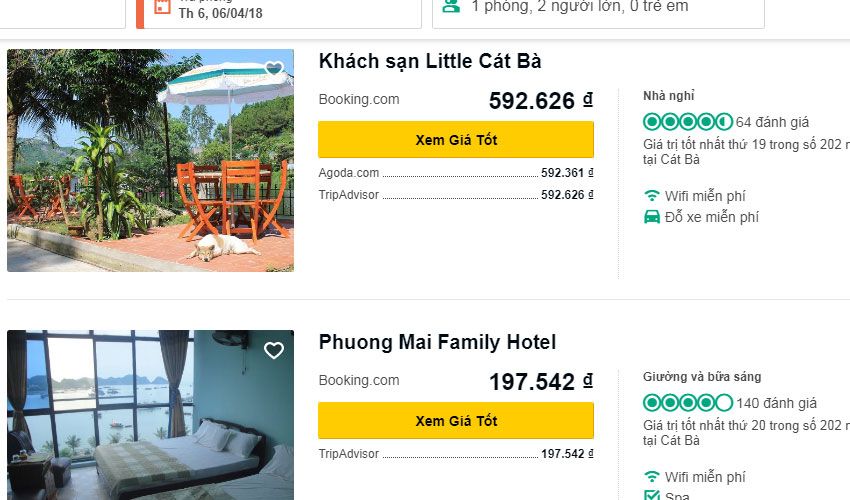Click the Spa amenity icon
This screenshot has height=500, width=850.
(652, 496)
